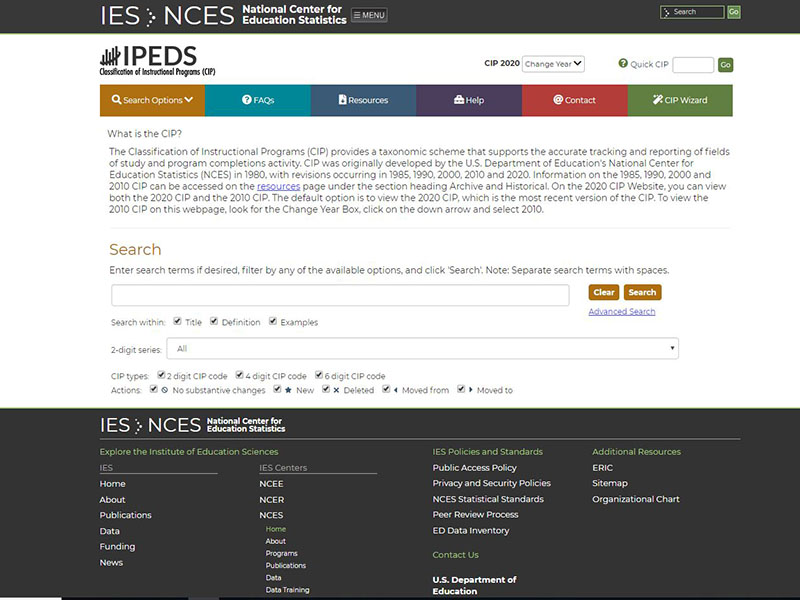800x600 pixels.
Task: Open the Public Access Policy link
Action: 474,467
